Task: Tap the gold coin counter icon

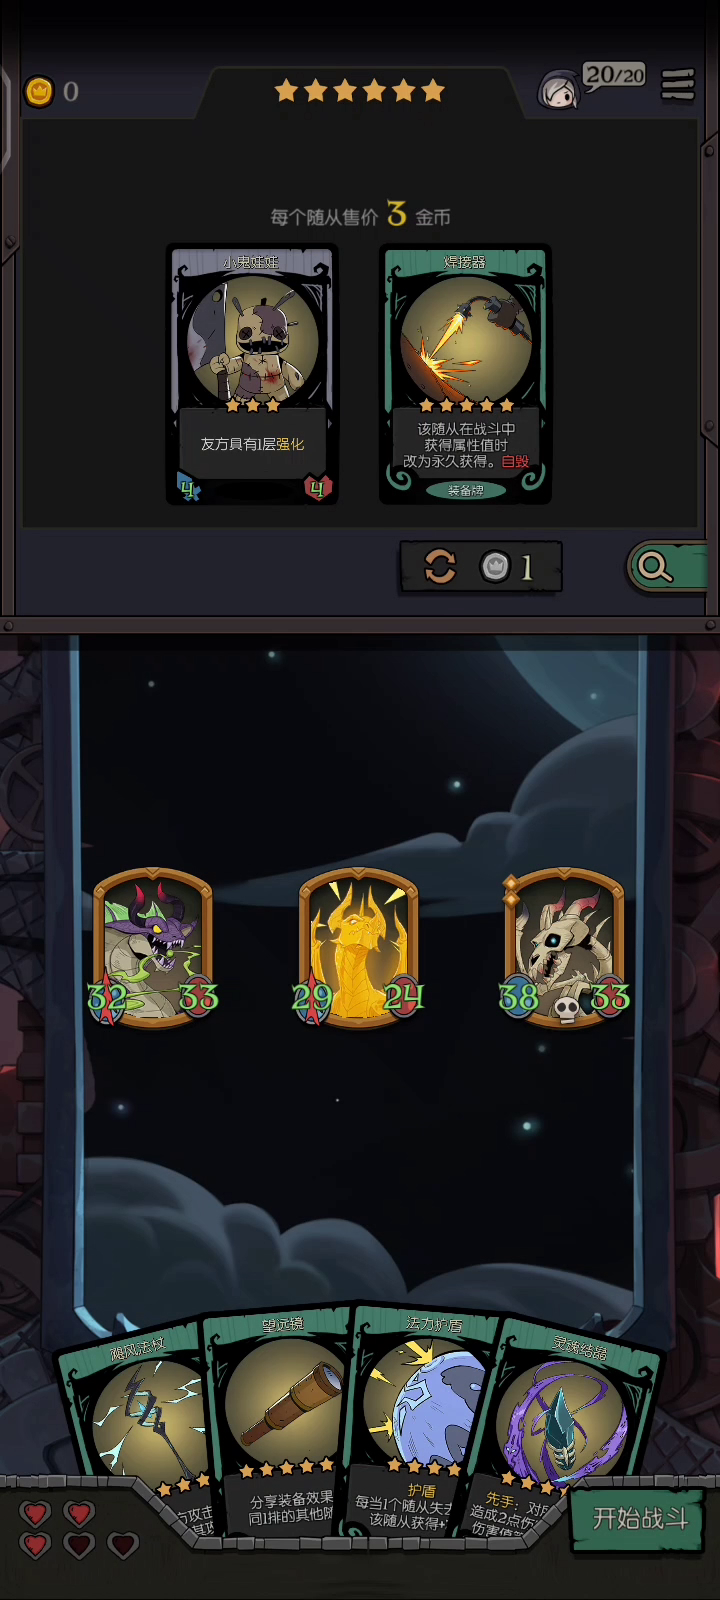Action: click(x=39, y=91)
